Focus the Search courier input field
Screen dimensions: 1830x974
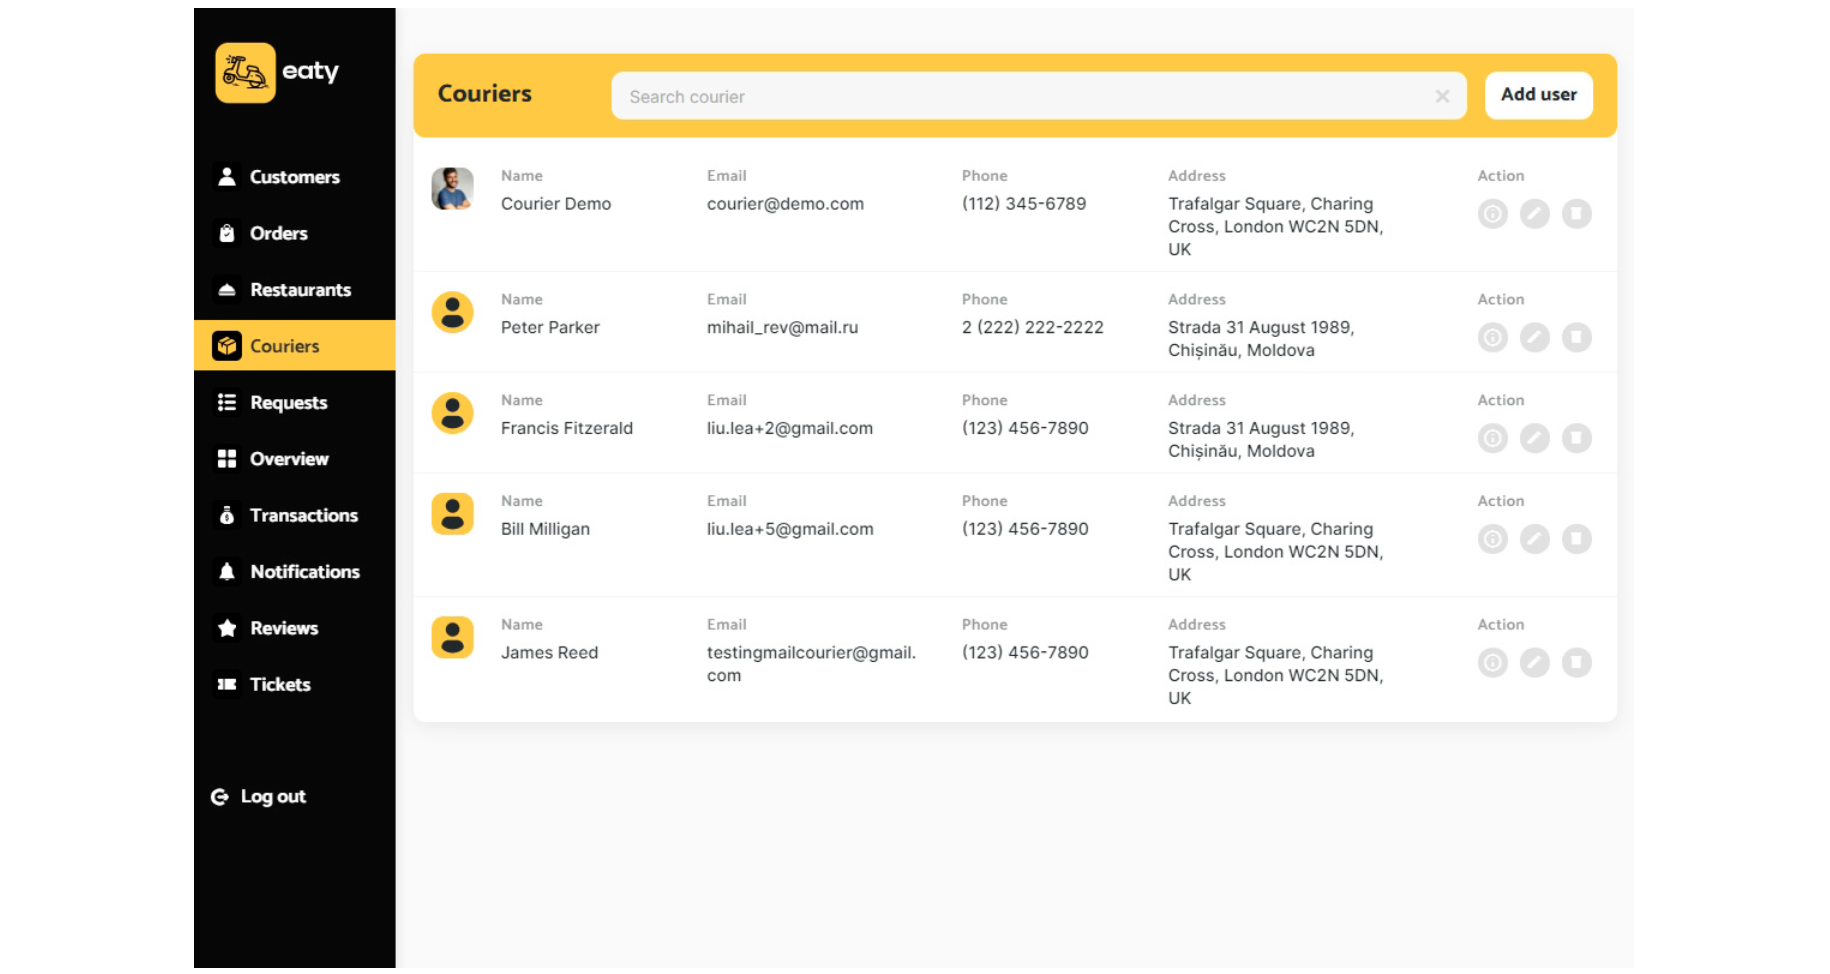coord(1020,97)
